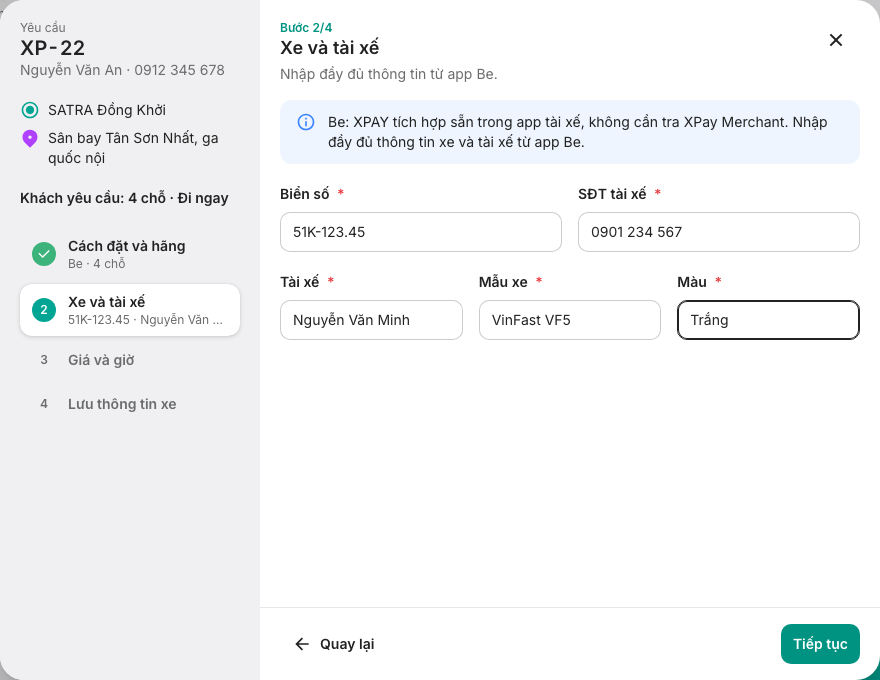Click the Sân bay Tân Sơn Nhất destination

click(133, 148)
